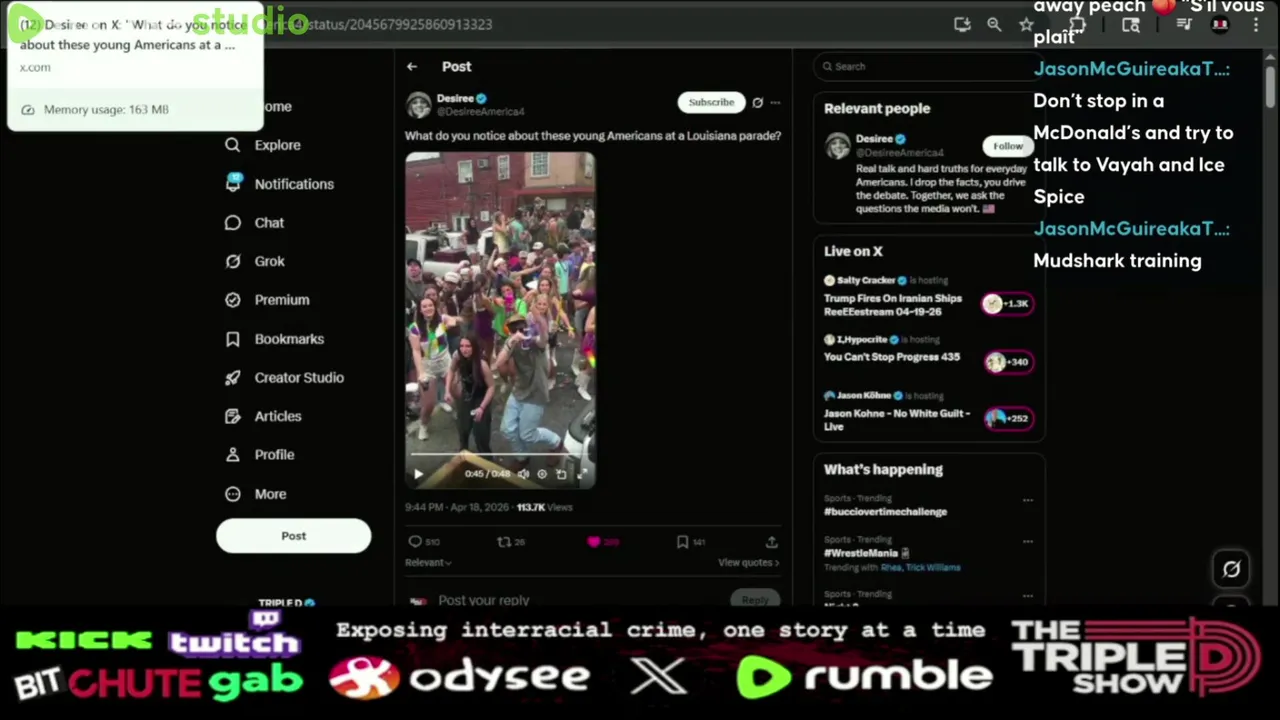The height and width of the screenshot is (720, 1280).
Task: Expand the video to fullscreen
Action: 581,474
